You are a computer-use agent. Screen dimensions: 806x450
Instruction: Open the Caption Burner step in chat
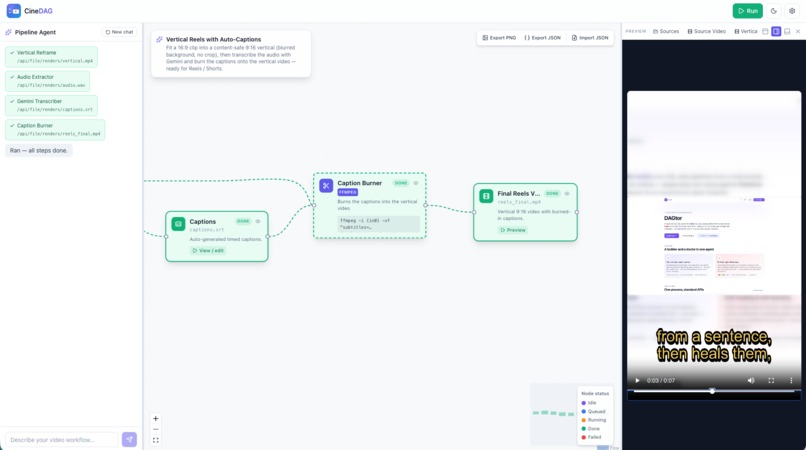(55, 130)
